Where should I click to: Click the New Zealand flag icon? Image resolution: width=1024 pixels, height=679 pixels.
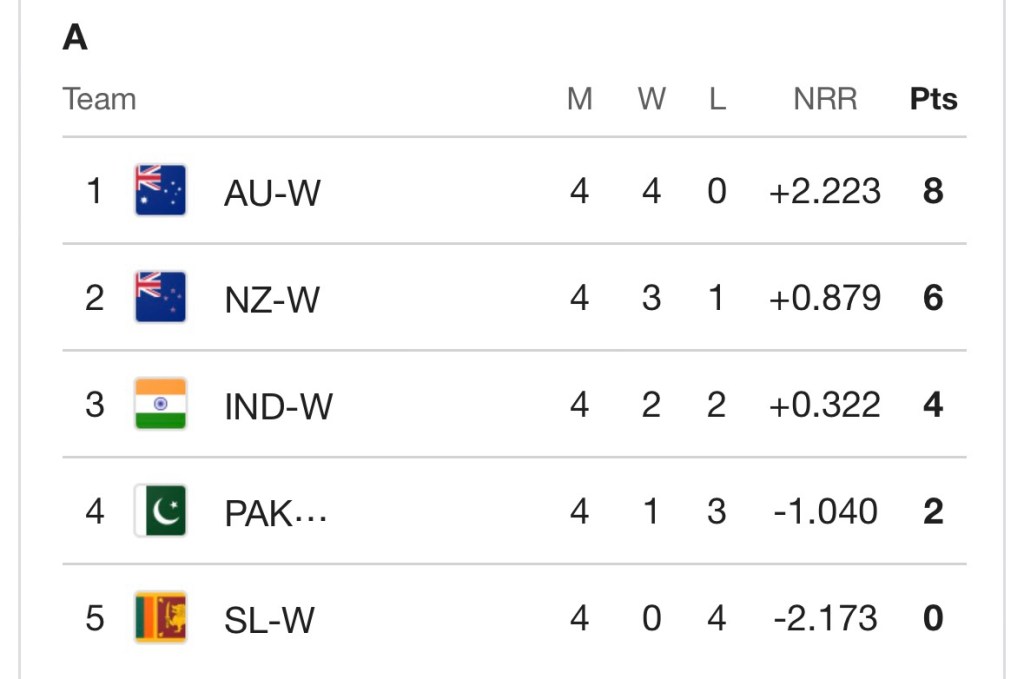160,297
